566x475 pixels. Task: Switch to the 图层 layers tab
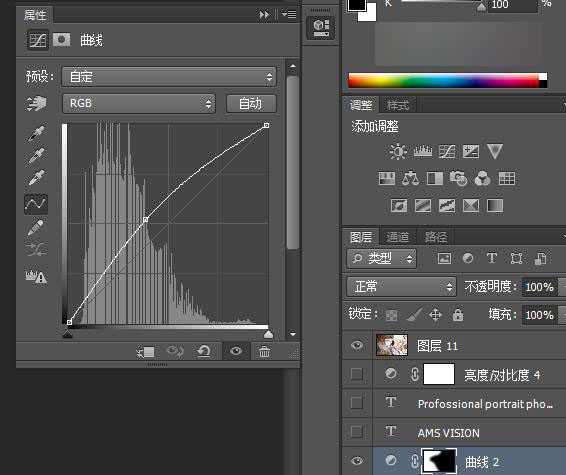(x=361, y=237)
